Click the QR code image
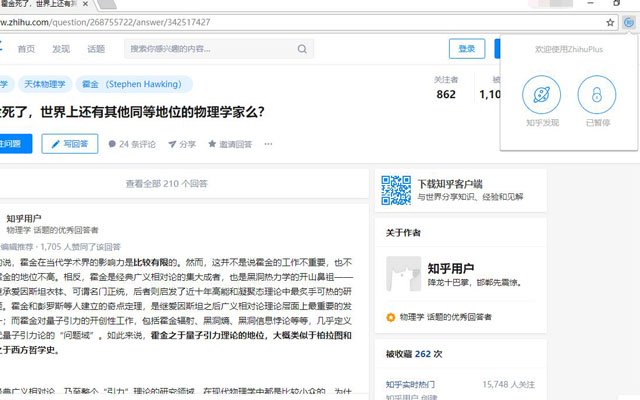The image size is (640, 400). click(x=396, y=190)
